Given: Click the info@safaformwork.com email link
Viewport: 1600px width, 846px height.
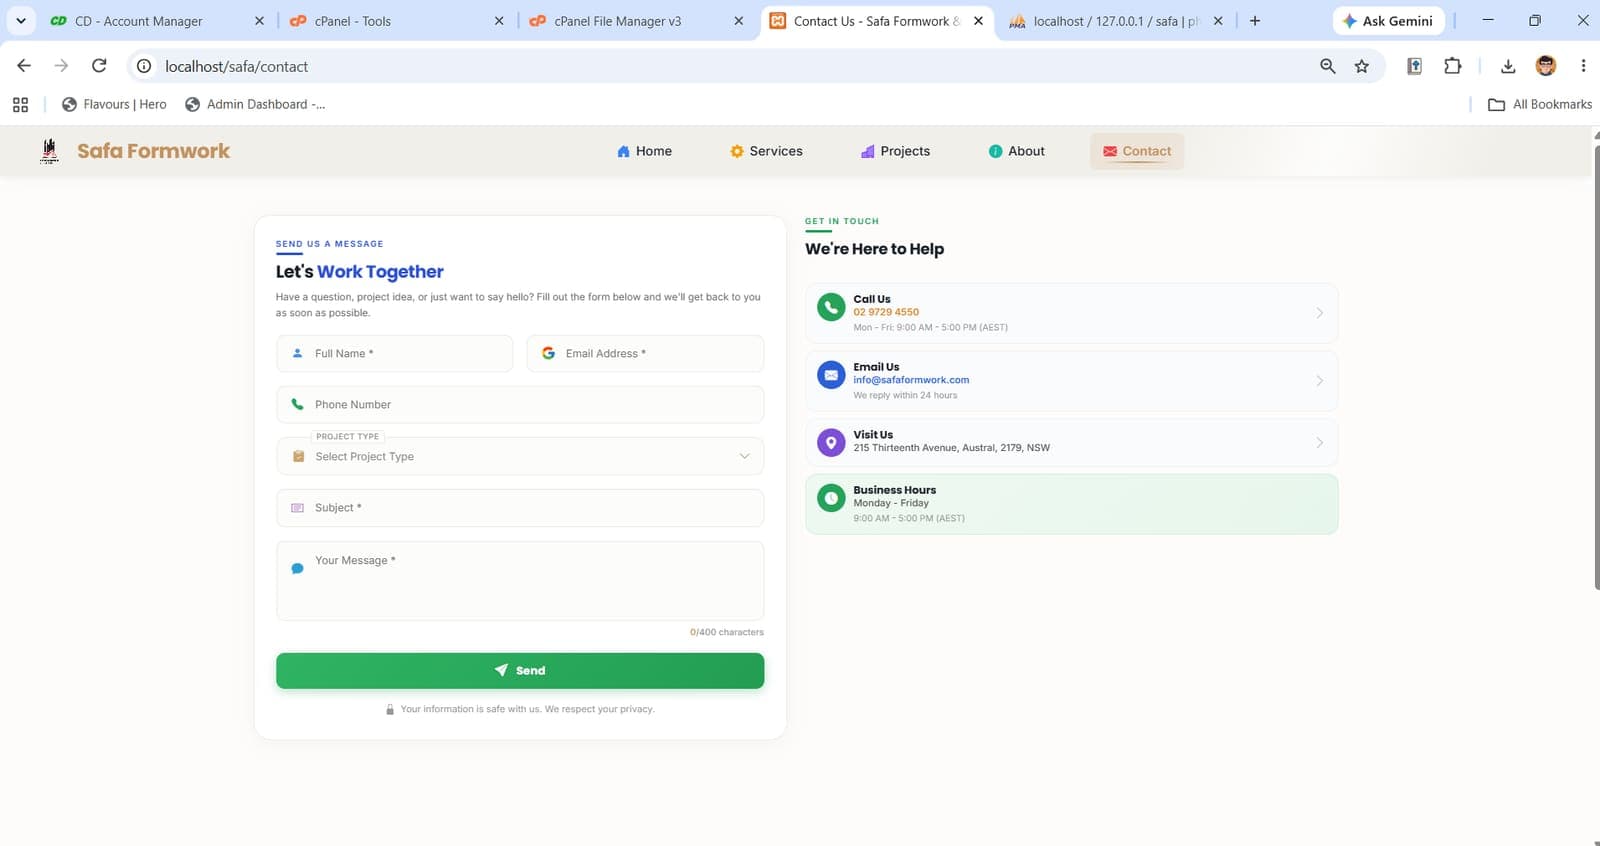Looking at the screenshot, I should point(911,380).
